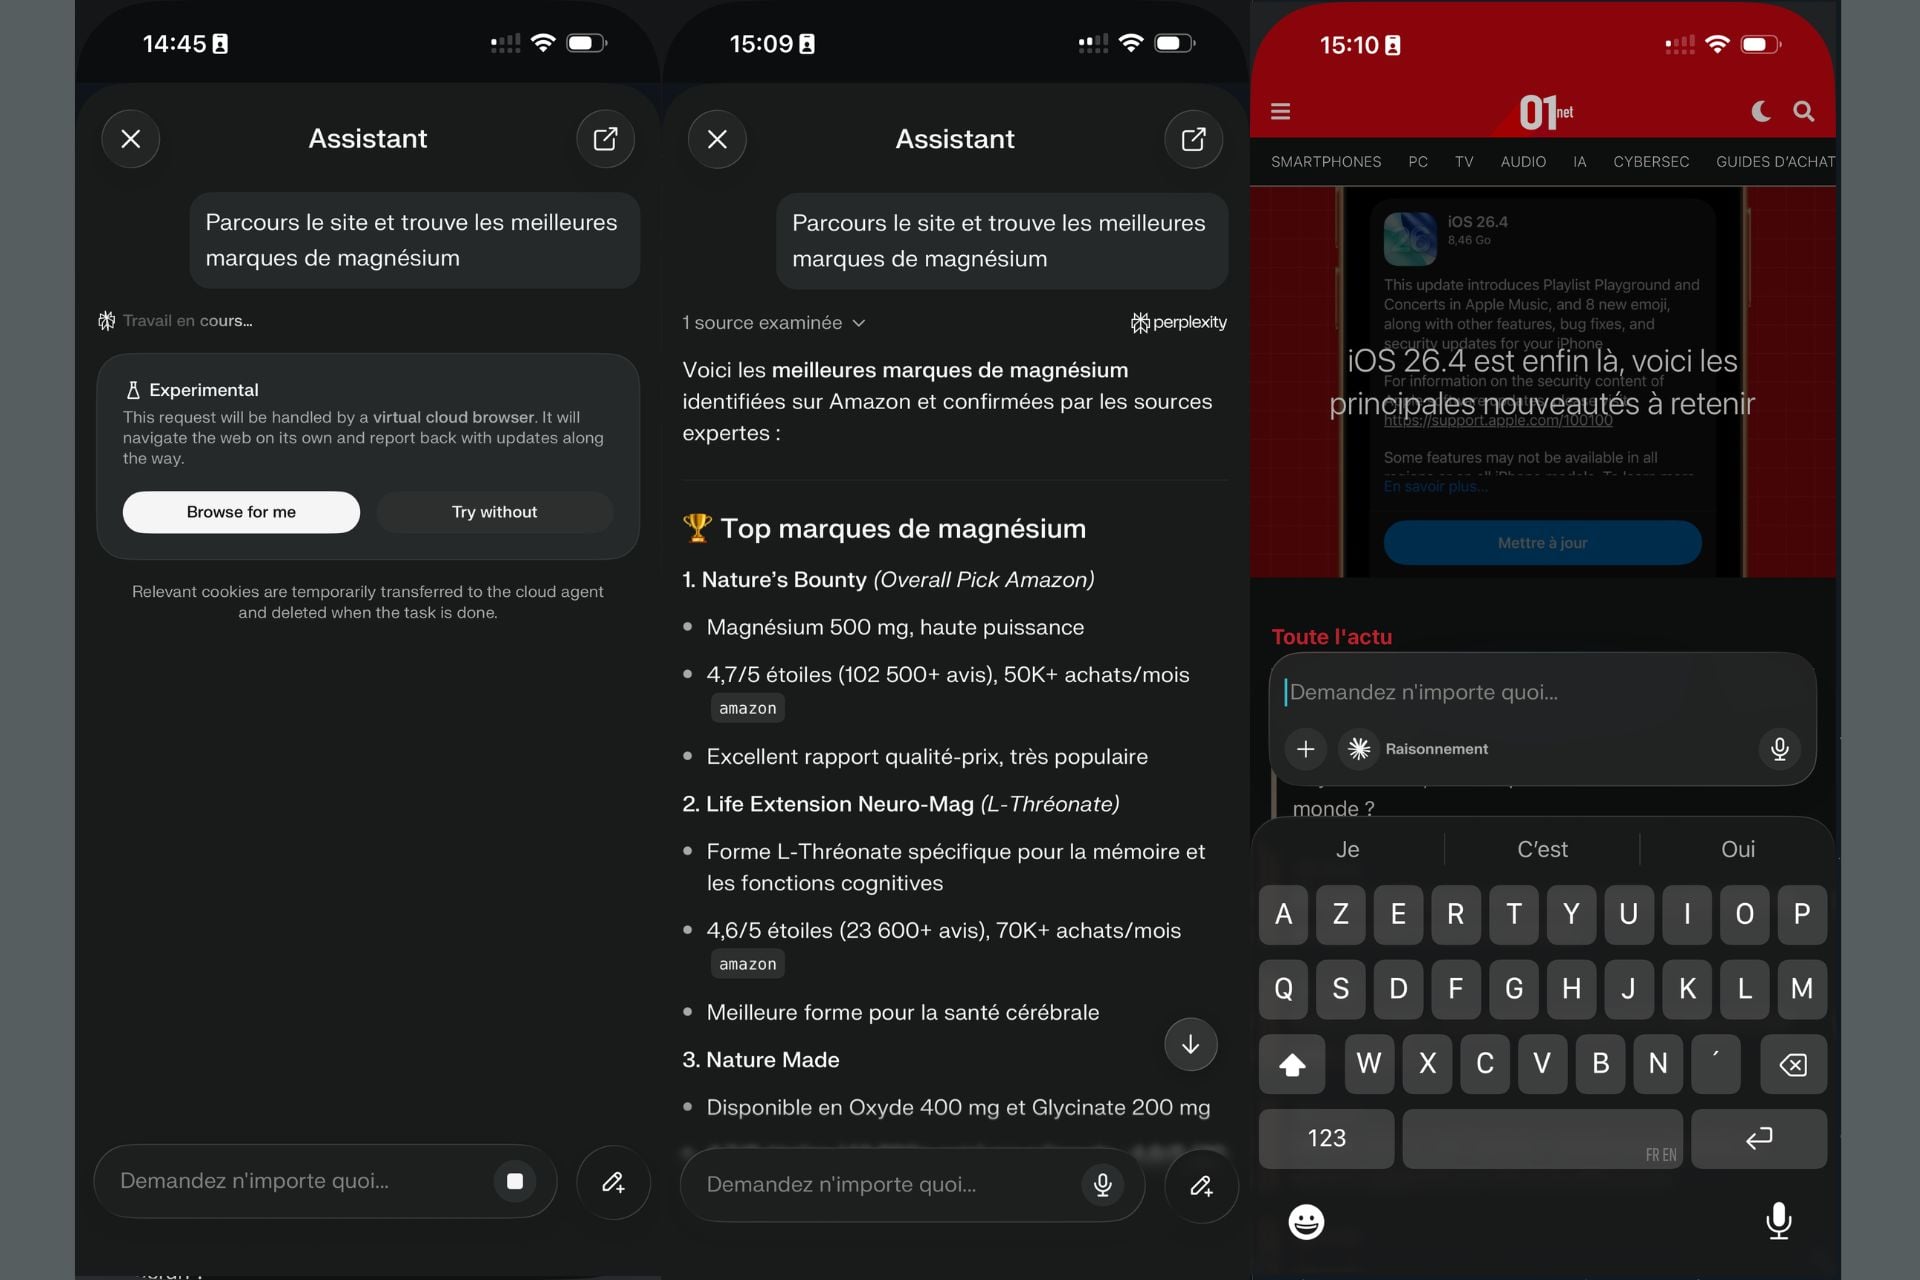The image size is (1920, 1280).
Task: Close the left Assistant panel
Action: (131, 139)
